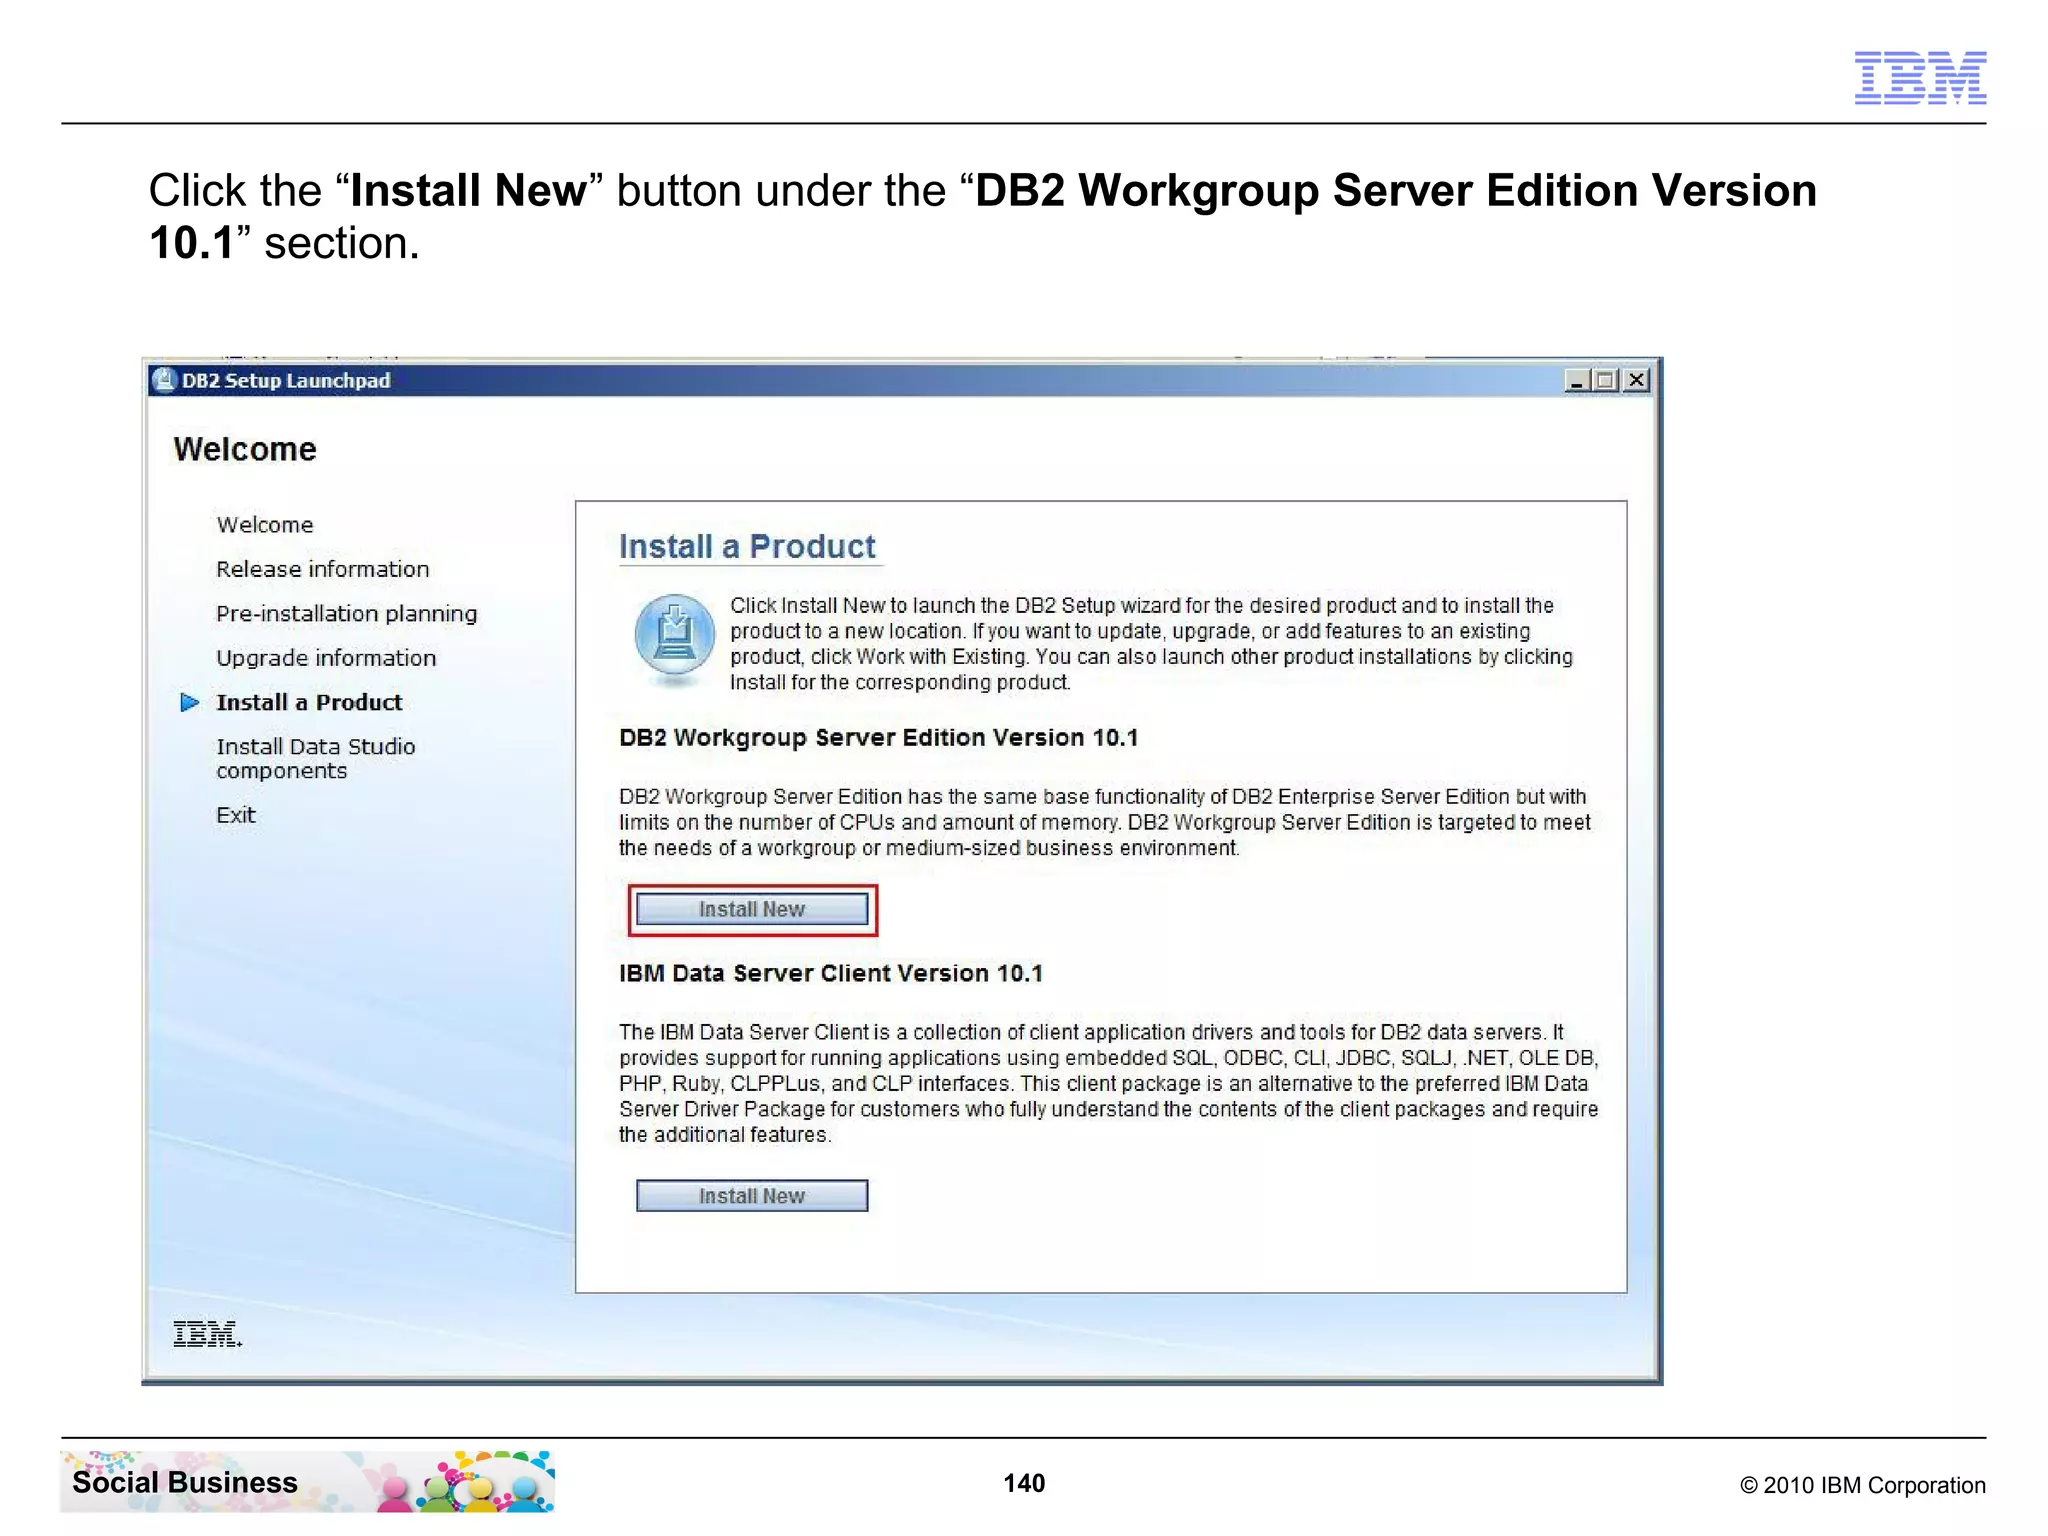The width and height of the screenshot is (2048, 1536).
Task: Open the Welcome navigation item
Action: pyautogui.click(x=265, y=525)
